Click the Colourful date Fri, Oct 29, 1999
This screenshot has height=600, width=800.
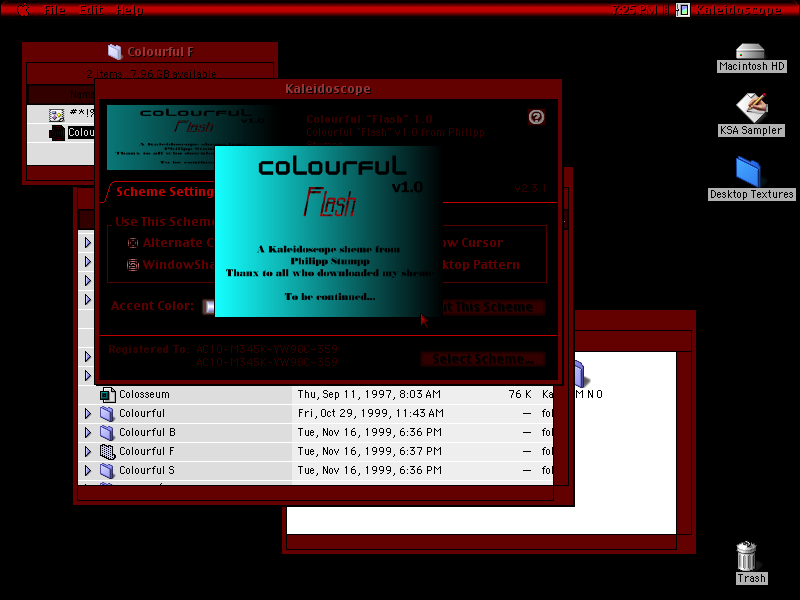pyautogui.click(x=371, y=413)
